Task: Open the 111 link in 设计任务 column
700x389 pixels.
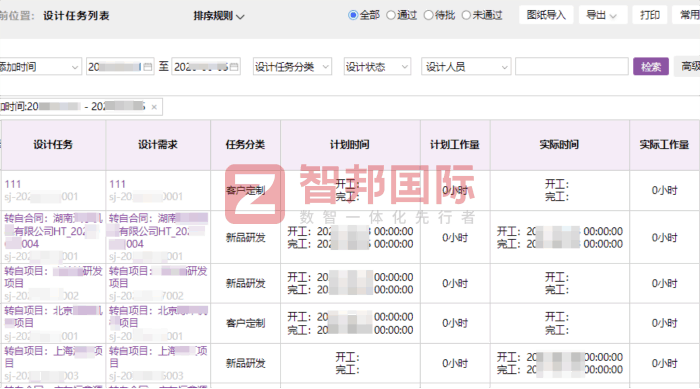Action: (x=13, y=184)
